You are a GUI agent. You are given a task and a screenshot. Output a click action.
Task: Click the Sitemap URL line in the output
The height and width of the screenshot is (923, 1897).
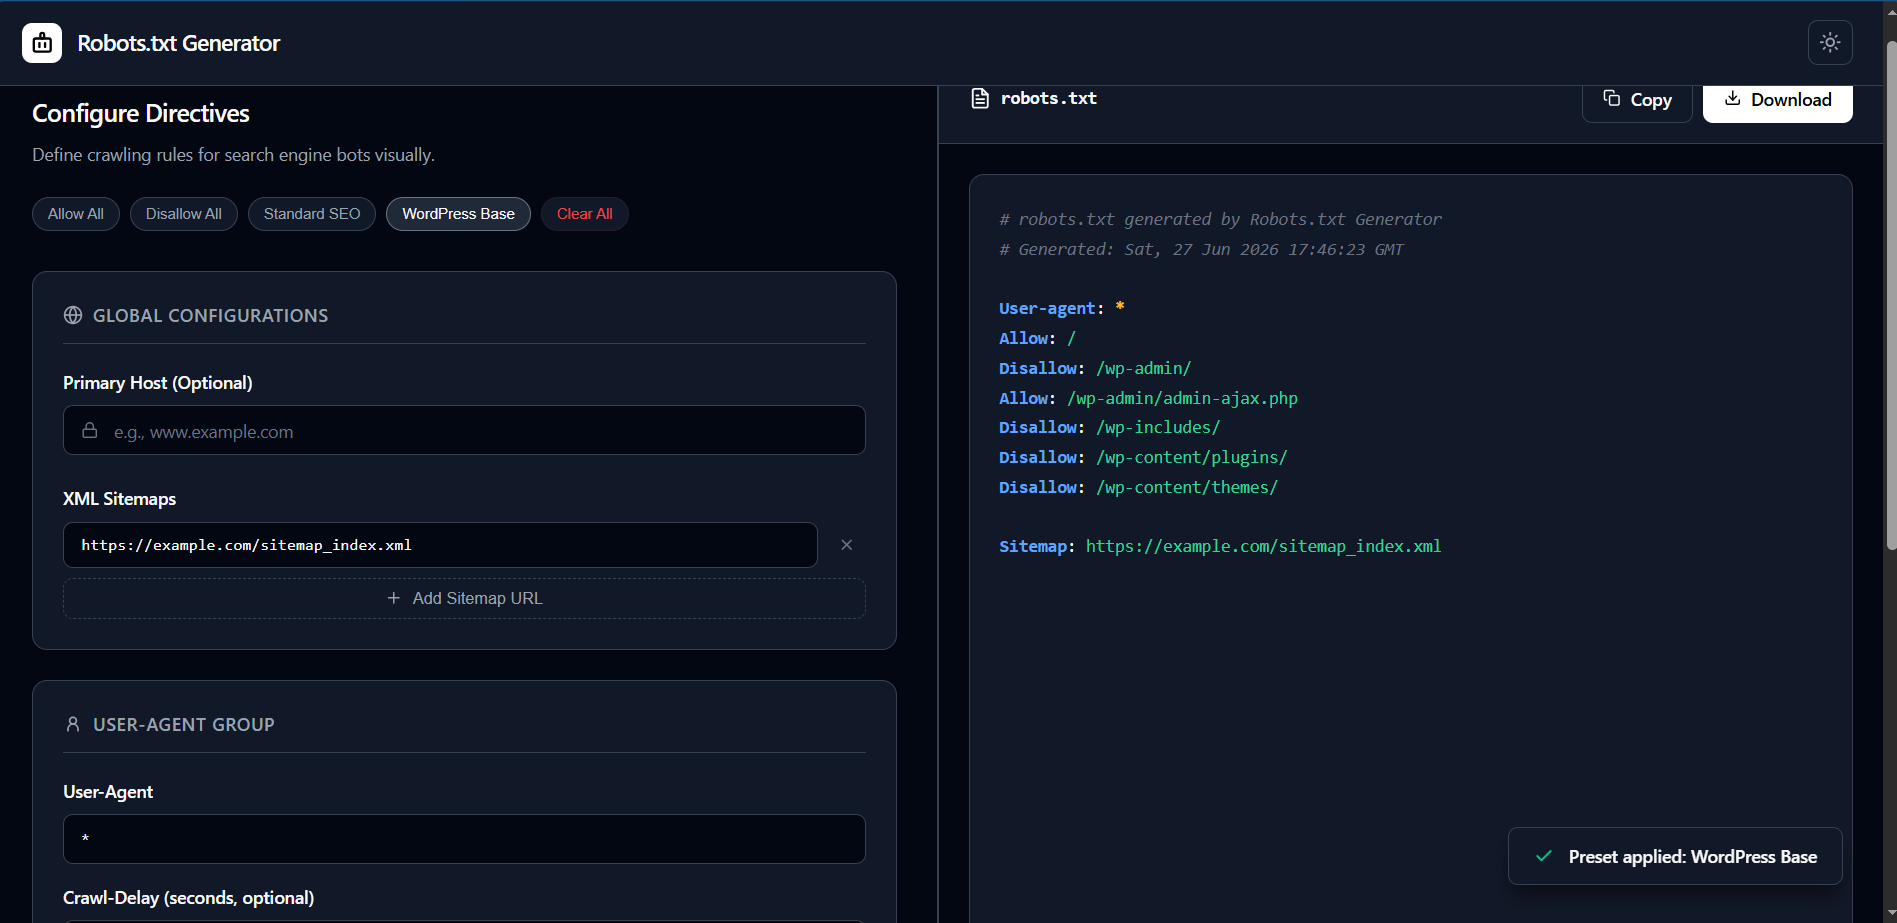click(x=1220, y=546)
